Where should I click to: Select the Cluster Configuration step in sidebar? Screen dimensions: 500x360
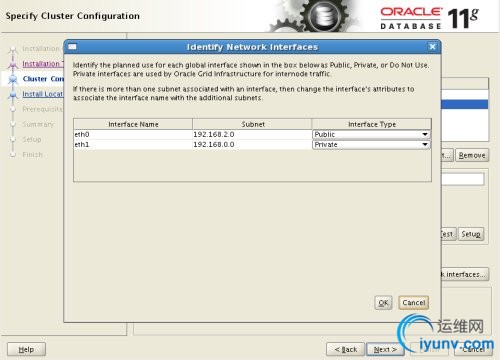coord(43,79)
